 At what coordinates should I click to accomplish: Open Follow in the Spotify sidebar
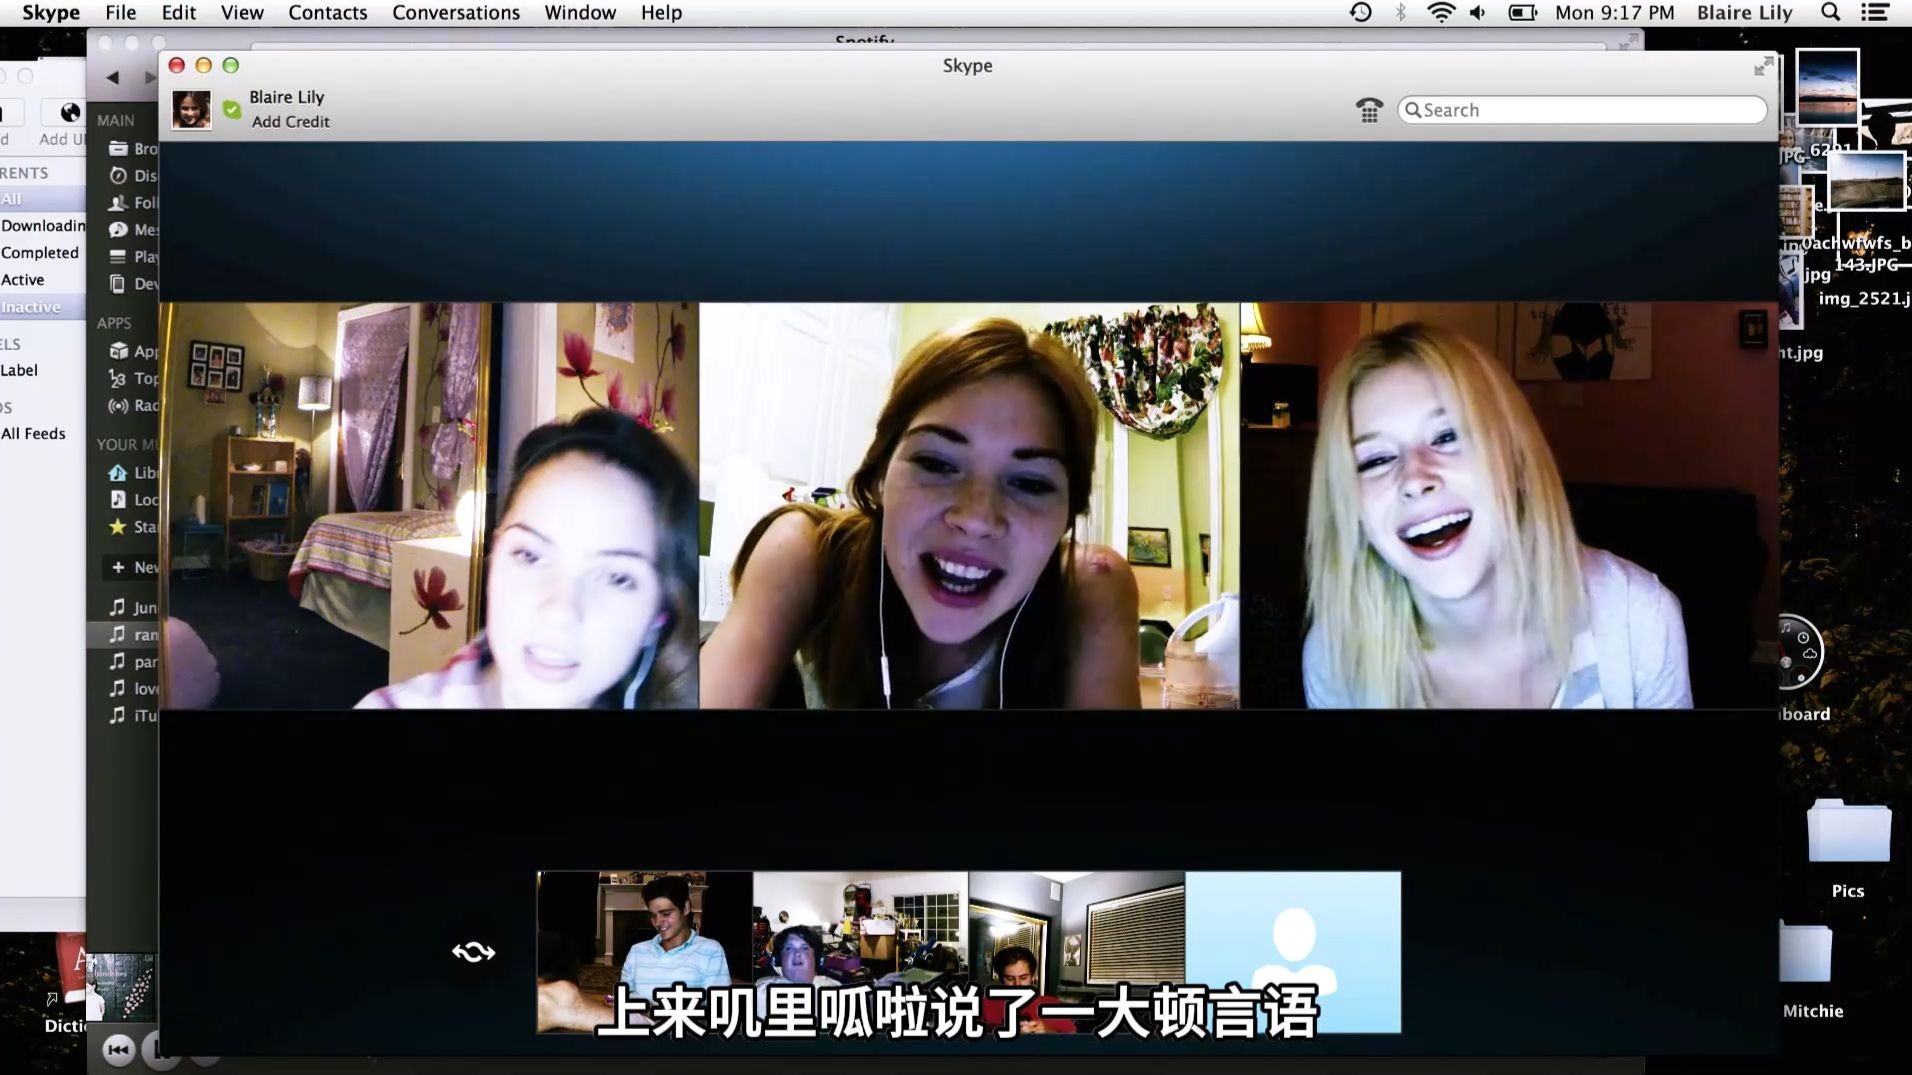click(133, 203)
